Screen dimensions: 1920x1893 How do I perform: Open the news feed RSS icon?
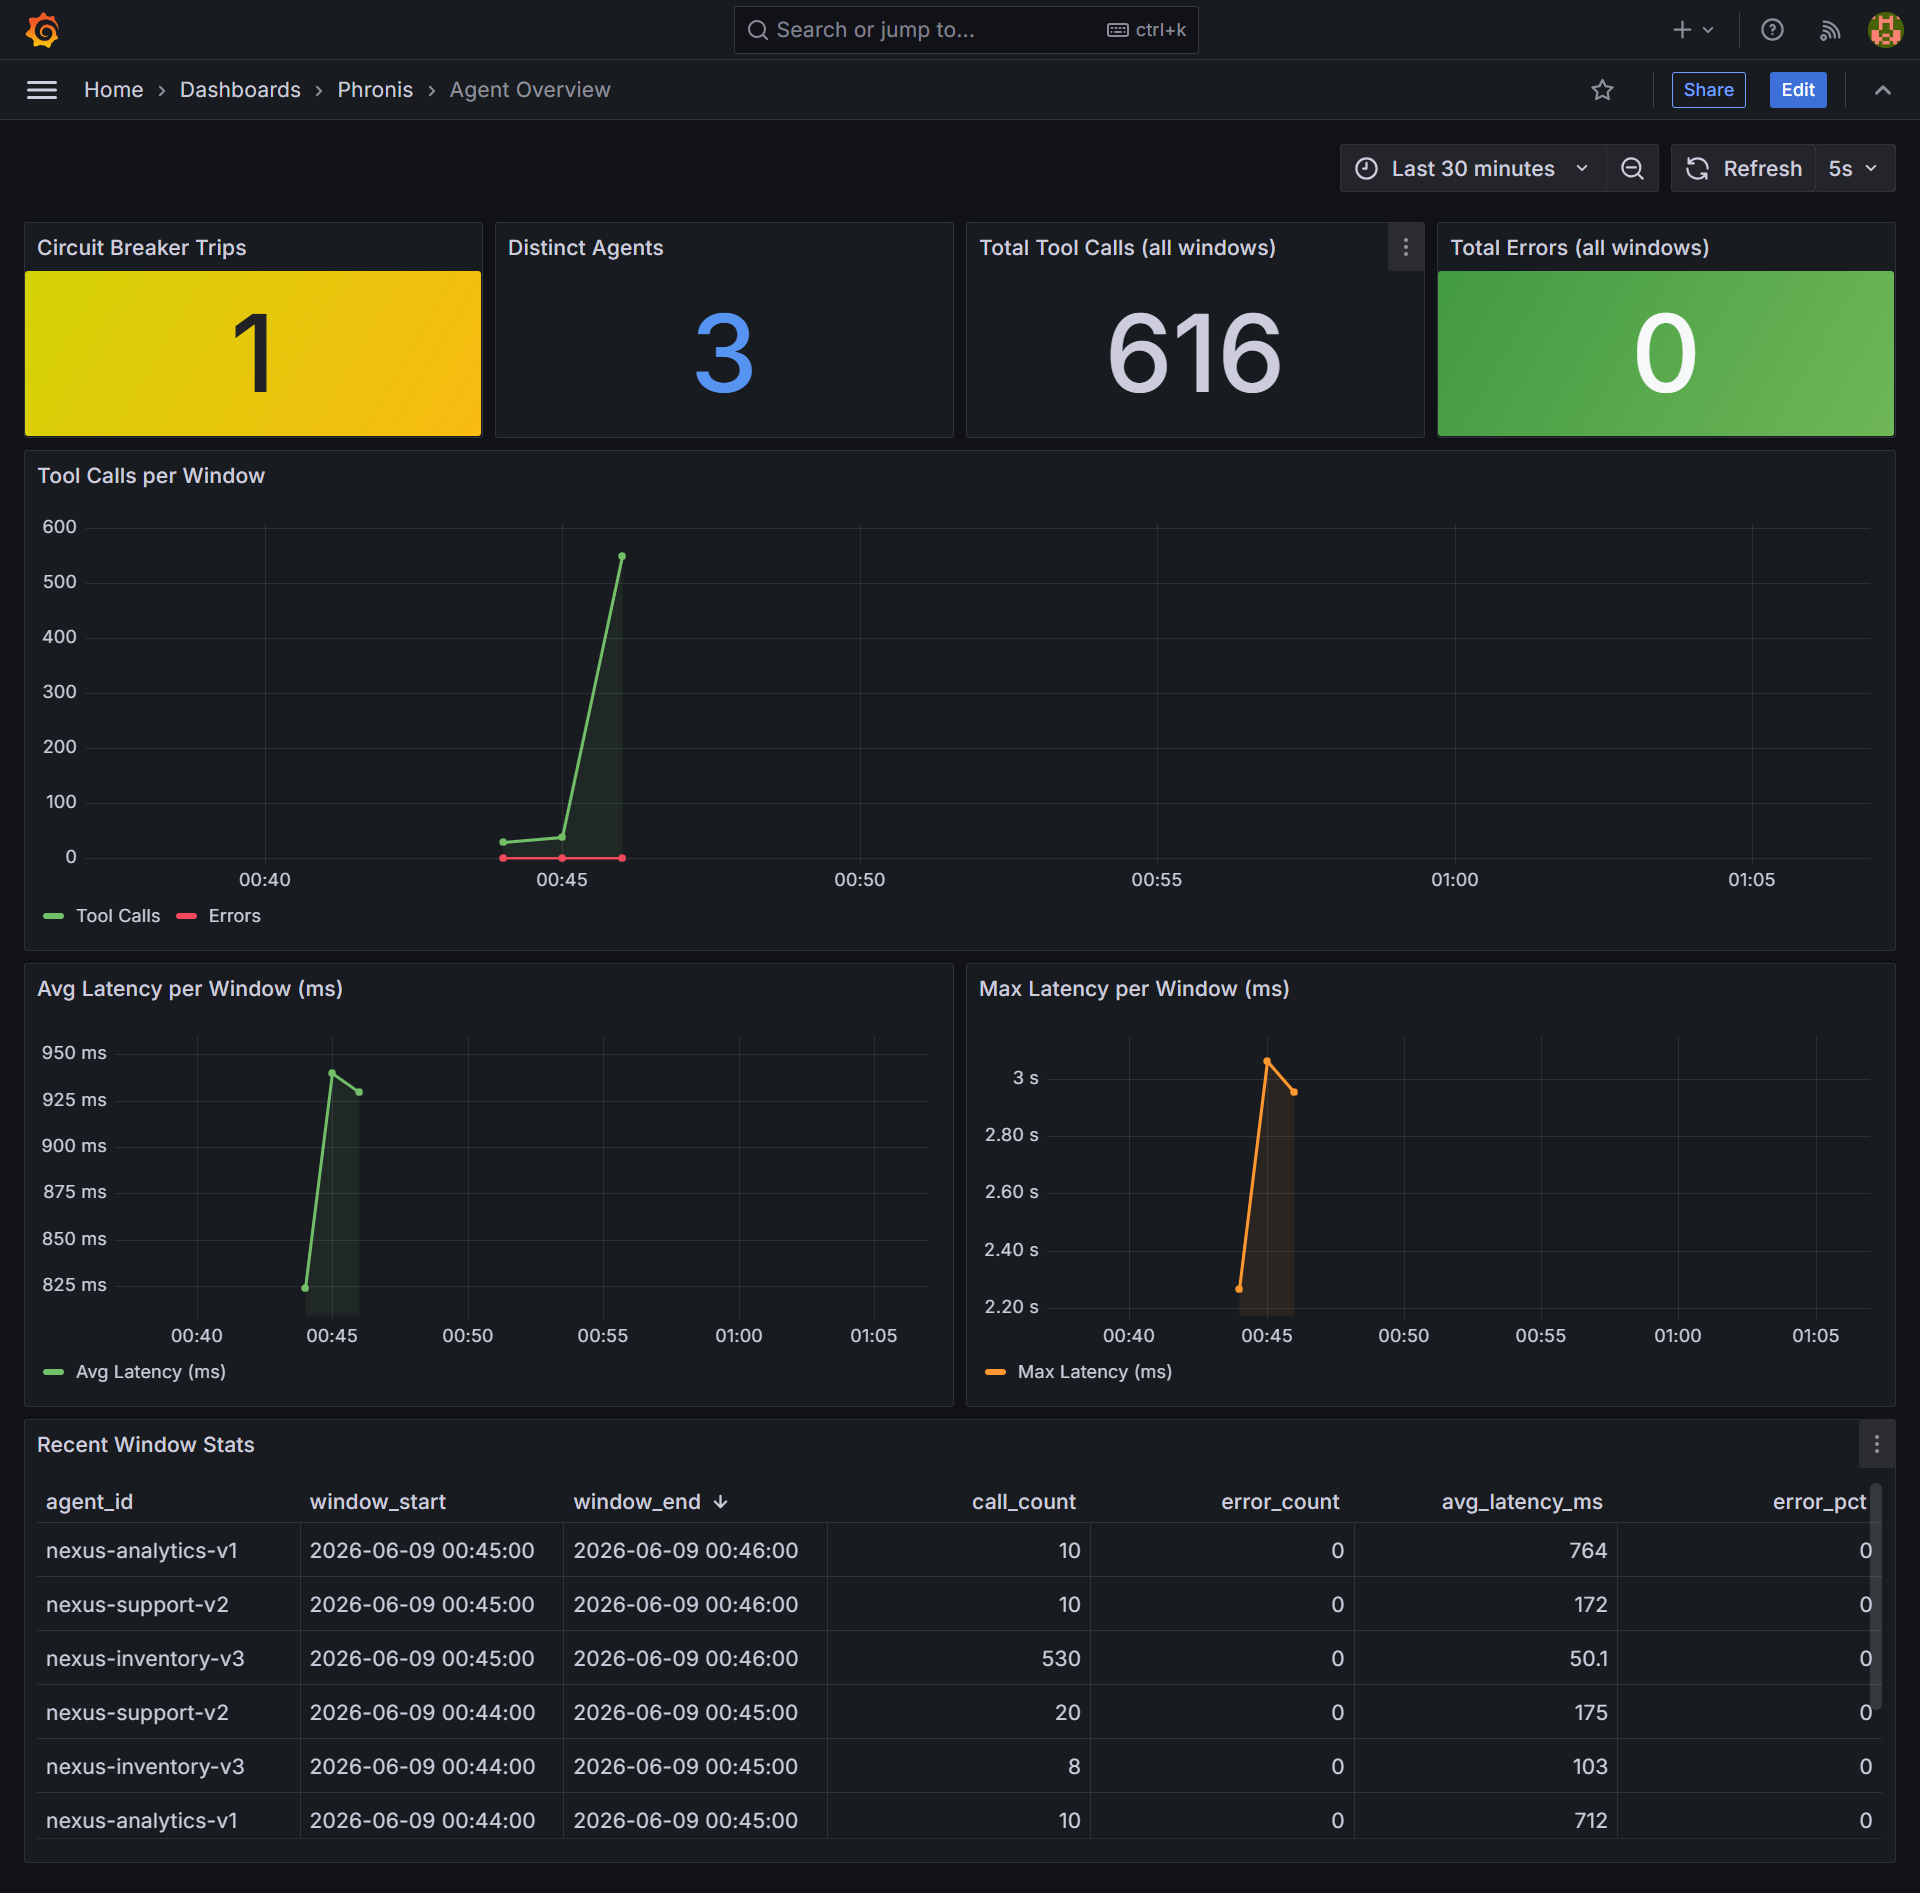[1830, 30]
